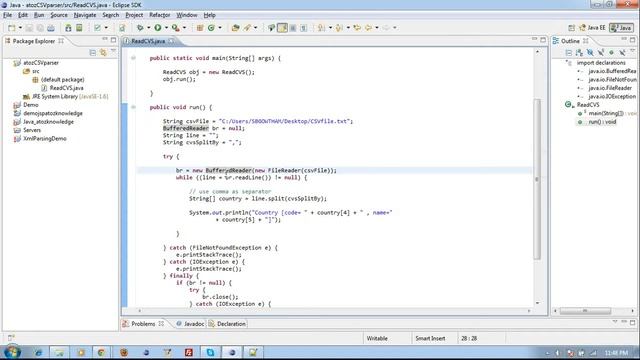Toggle Mark Occurrences highlighted toolbar button
This screenshot has height=360, width=640.
(x=282, y=28)
